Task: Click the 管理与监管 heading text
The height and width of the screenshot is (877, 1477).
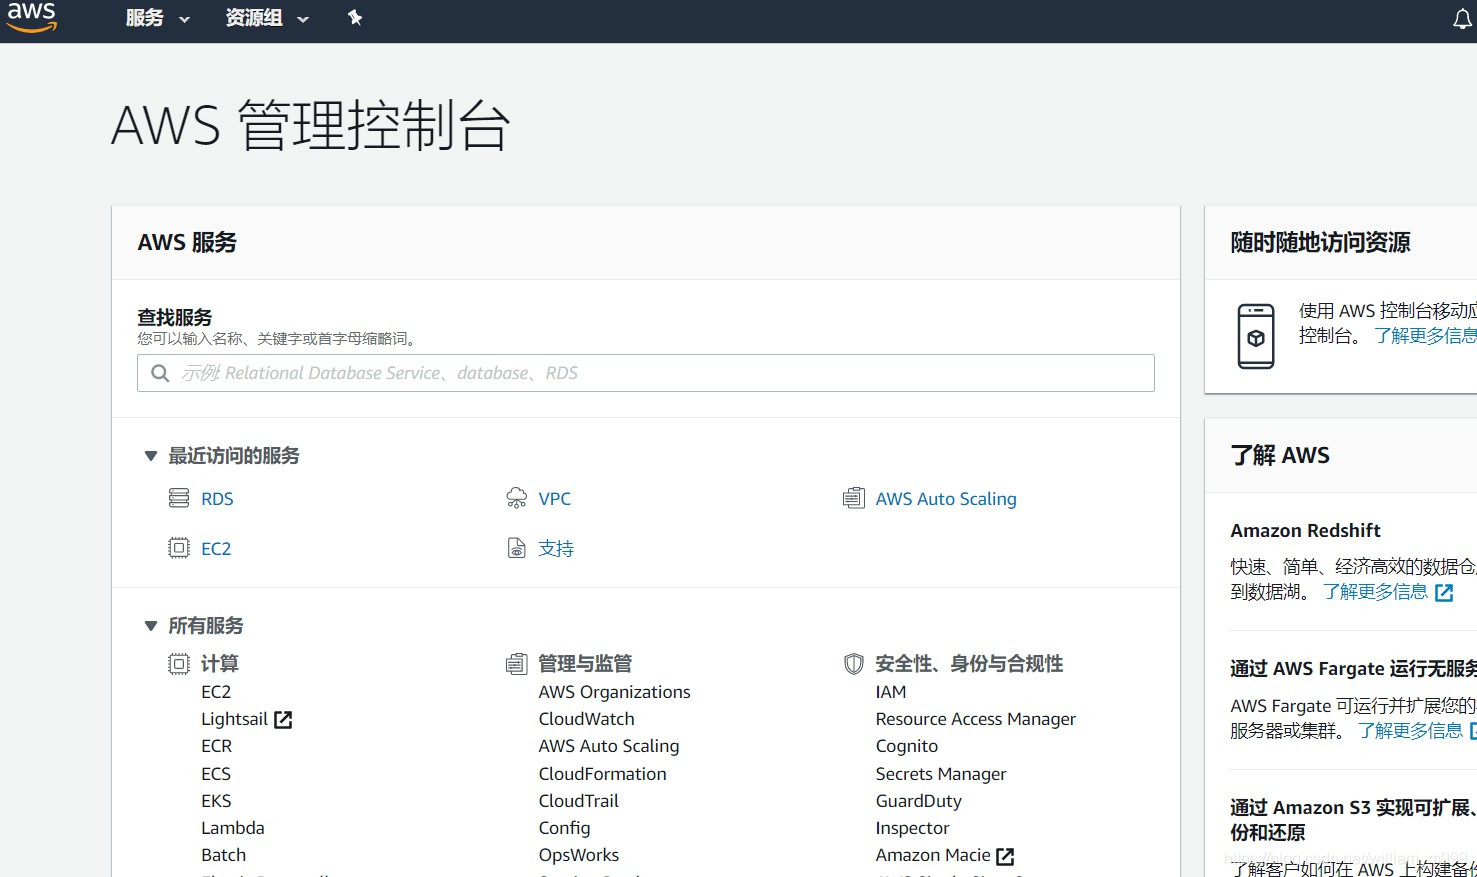Action: tap(585, 664)
